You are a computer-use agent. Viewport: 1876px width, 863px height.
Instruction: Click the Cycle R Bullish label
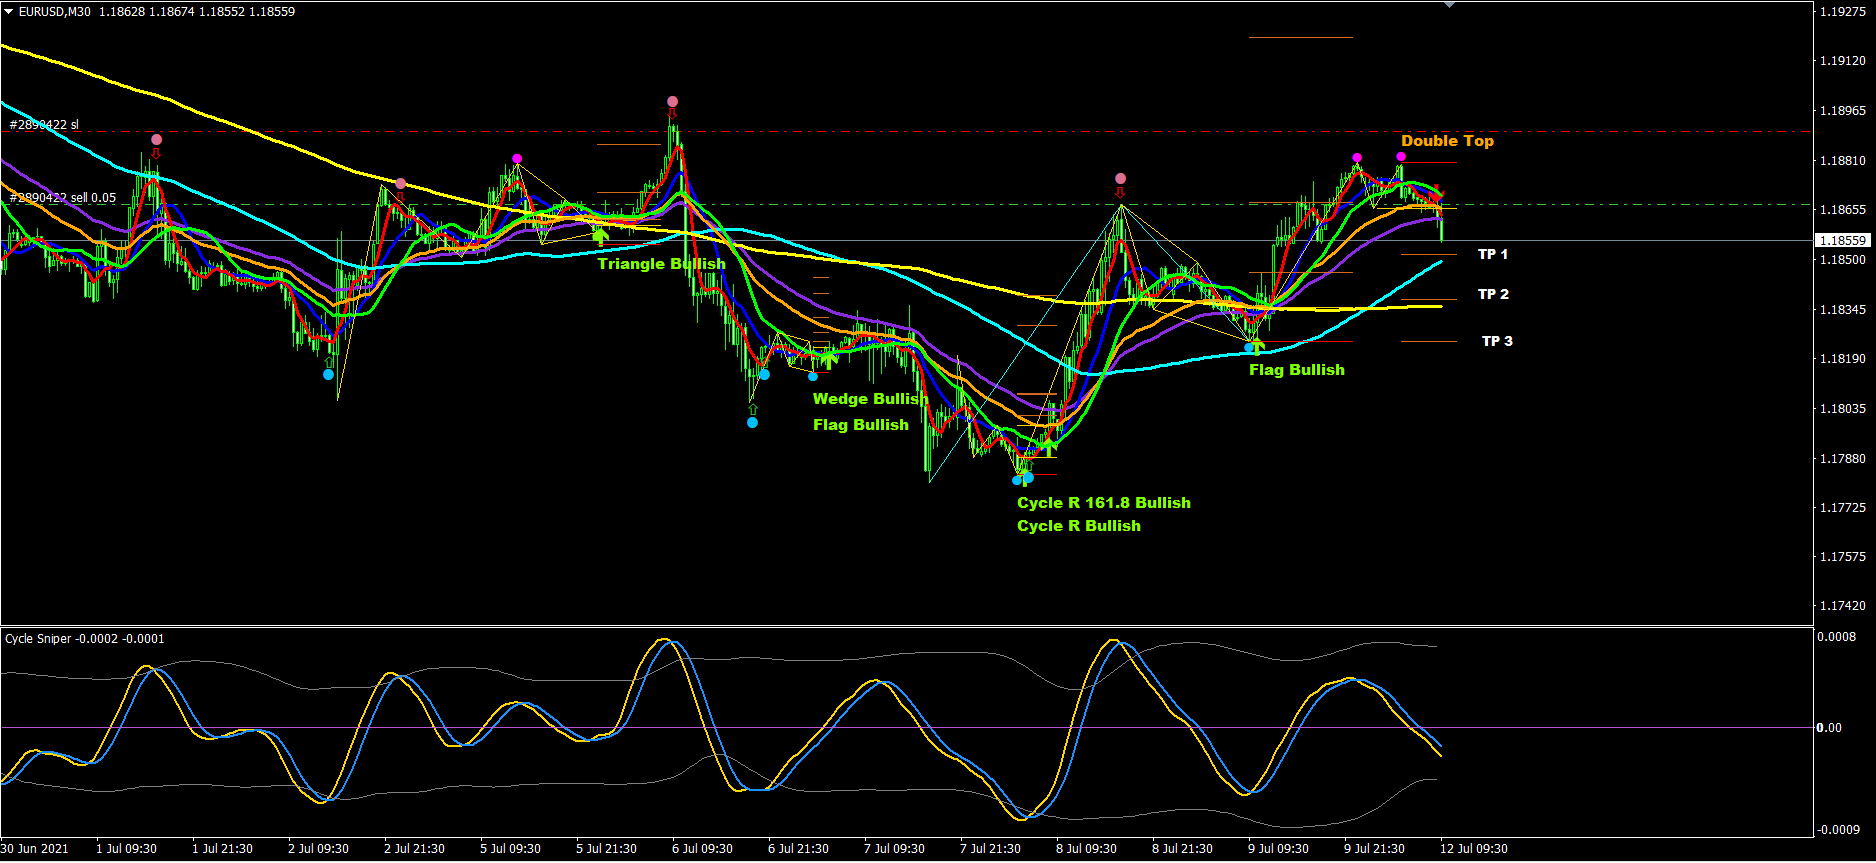(1079, 526)
